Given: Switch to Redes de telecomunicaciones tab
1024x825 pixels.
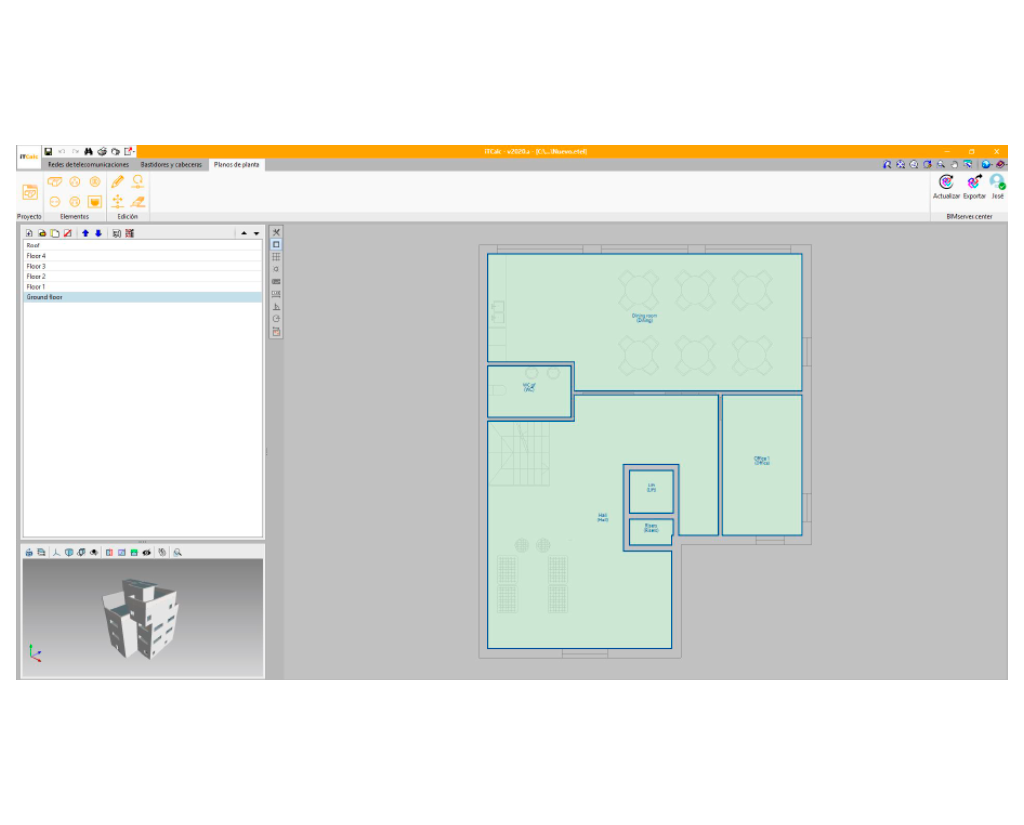Looking at the screenshot, I should (x=89, y=164).
